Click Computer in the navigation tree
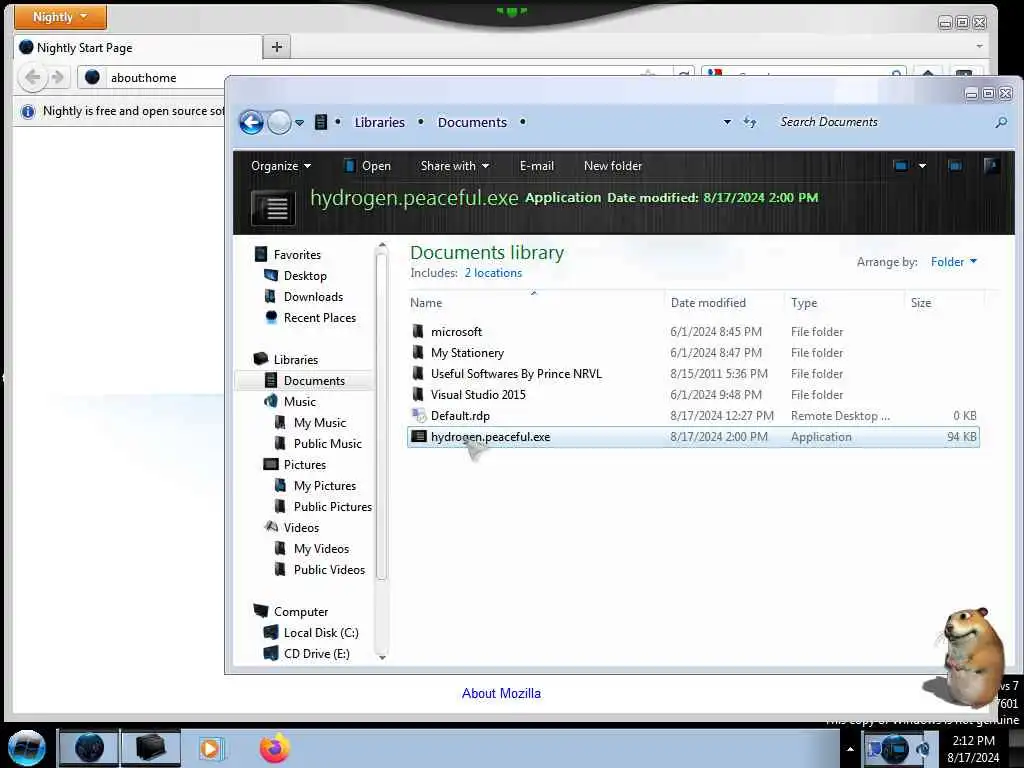Viewport: 1024px width, 768px height. click(300, 612)
